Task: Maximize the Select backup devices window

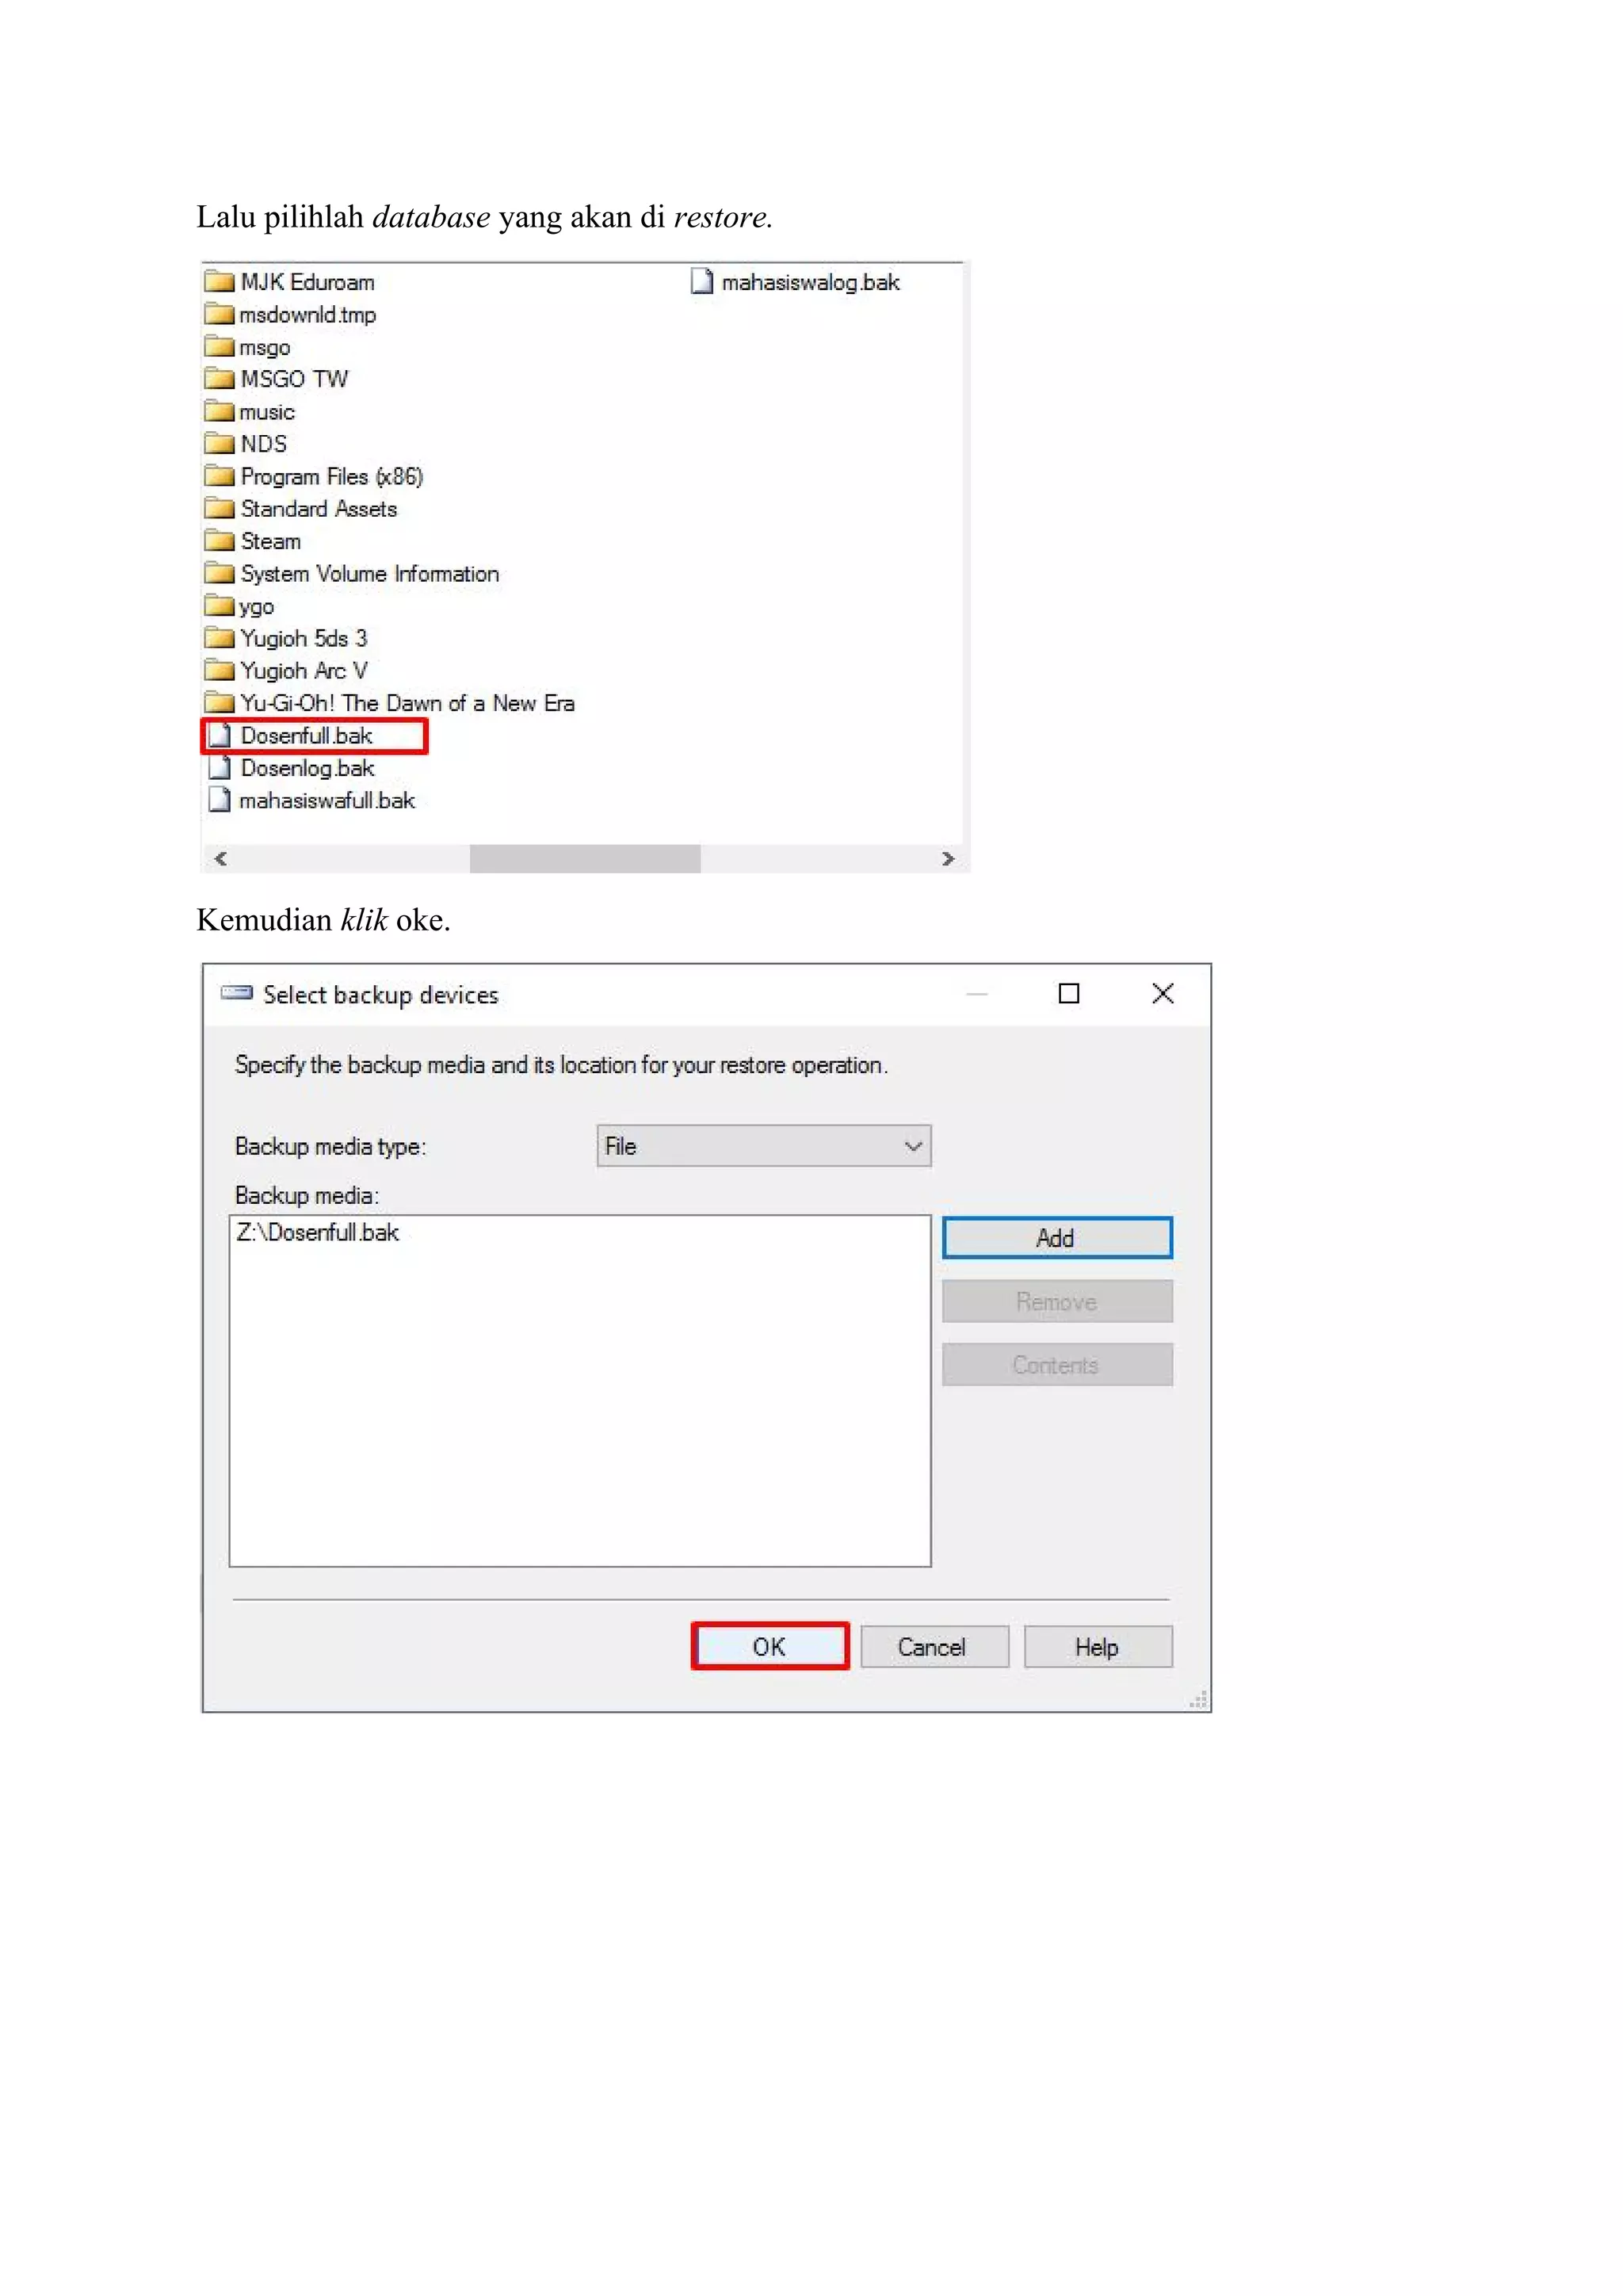Action: (1069, 993)
